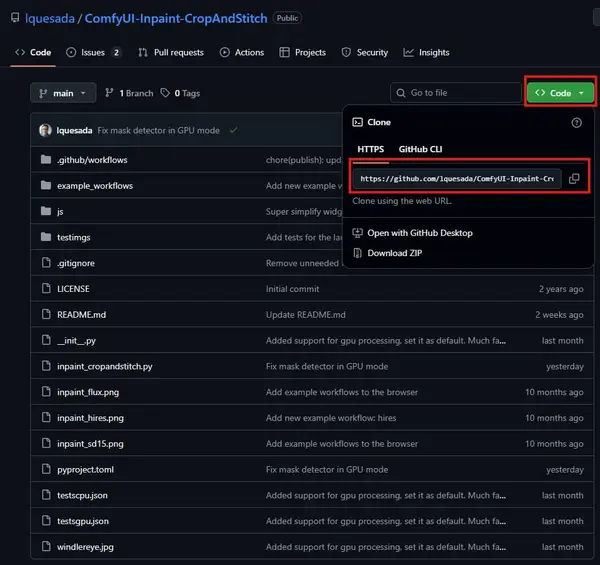This screenshot has height=565, width=600.
Task: Copy the HTTPS clone URL to clipboard
Action: click(x=574, y=179)
